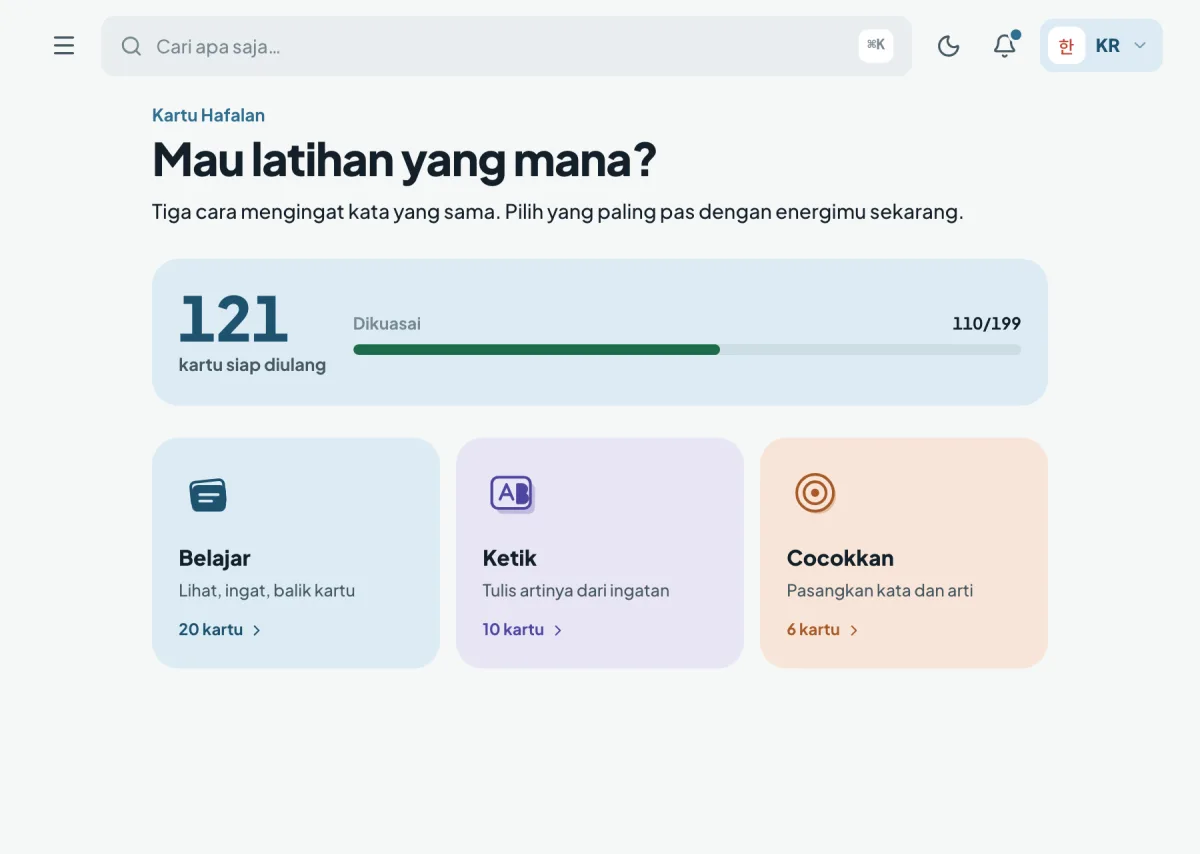The image size is (1200, 854).
Task: Expand the KR language dropdown chevron
Action: pos(1140,46)
